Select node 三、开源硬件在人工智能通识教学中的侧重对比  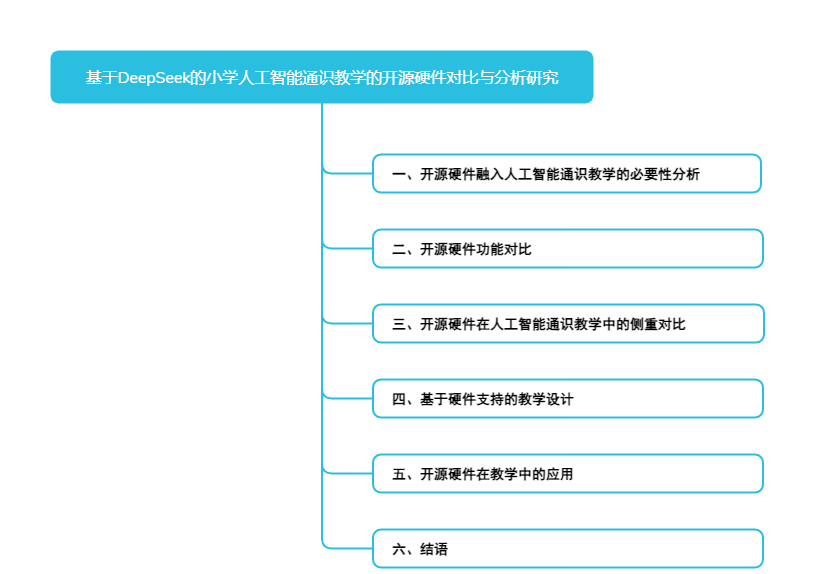tap(568, 323)
